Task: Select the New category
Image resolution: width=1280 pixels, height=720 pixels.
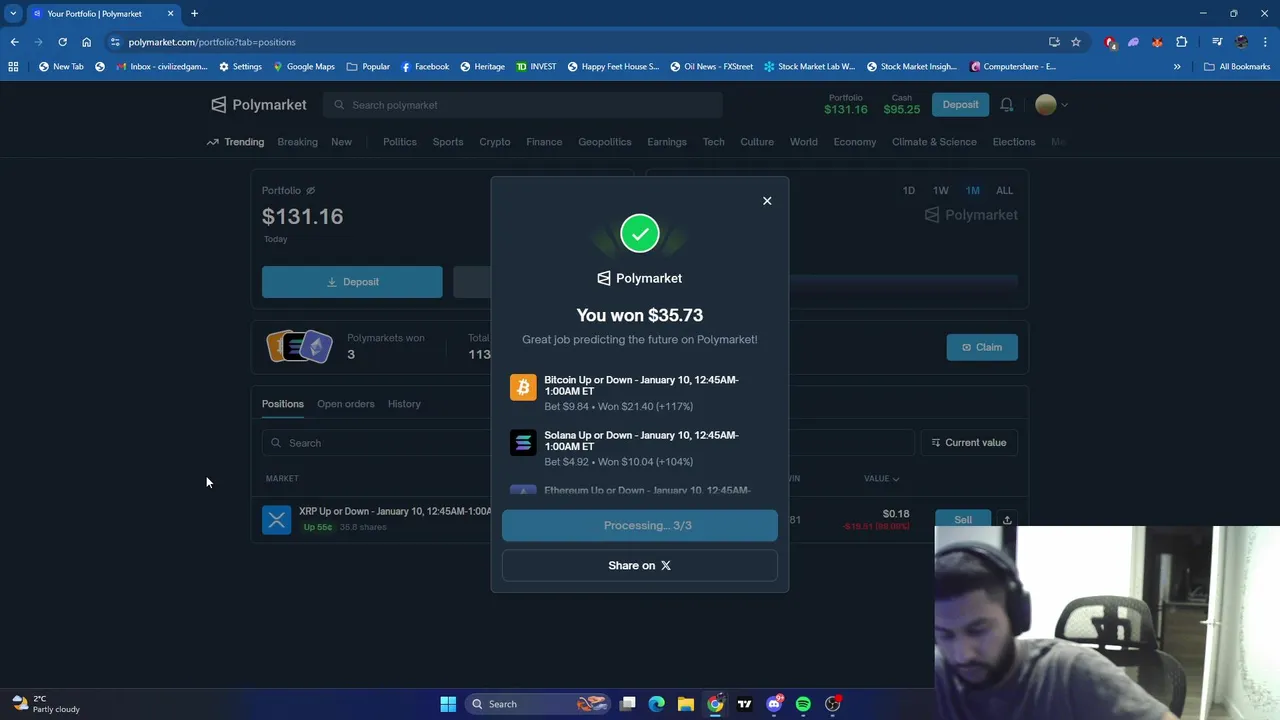Action: pos(341,142)
